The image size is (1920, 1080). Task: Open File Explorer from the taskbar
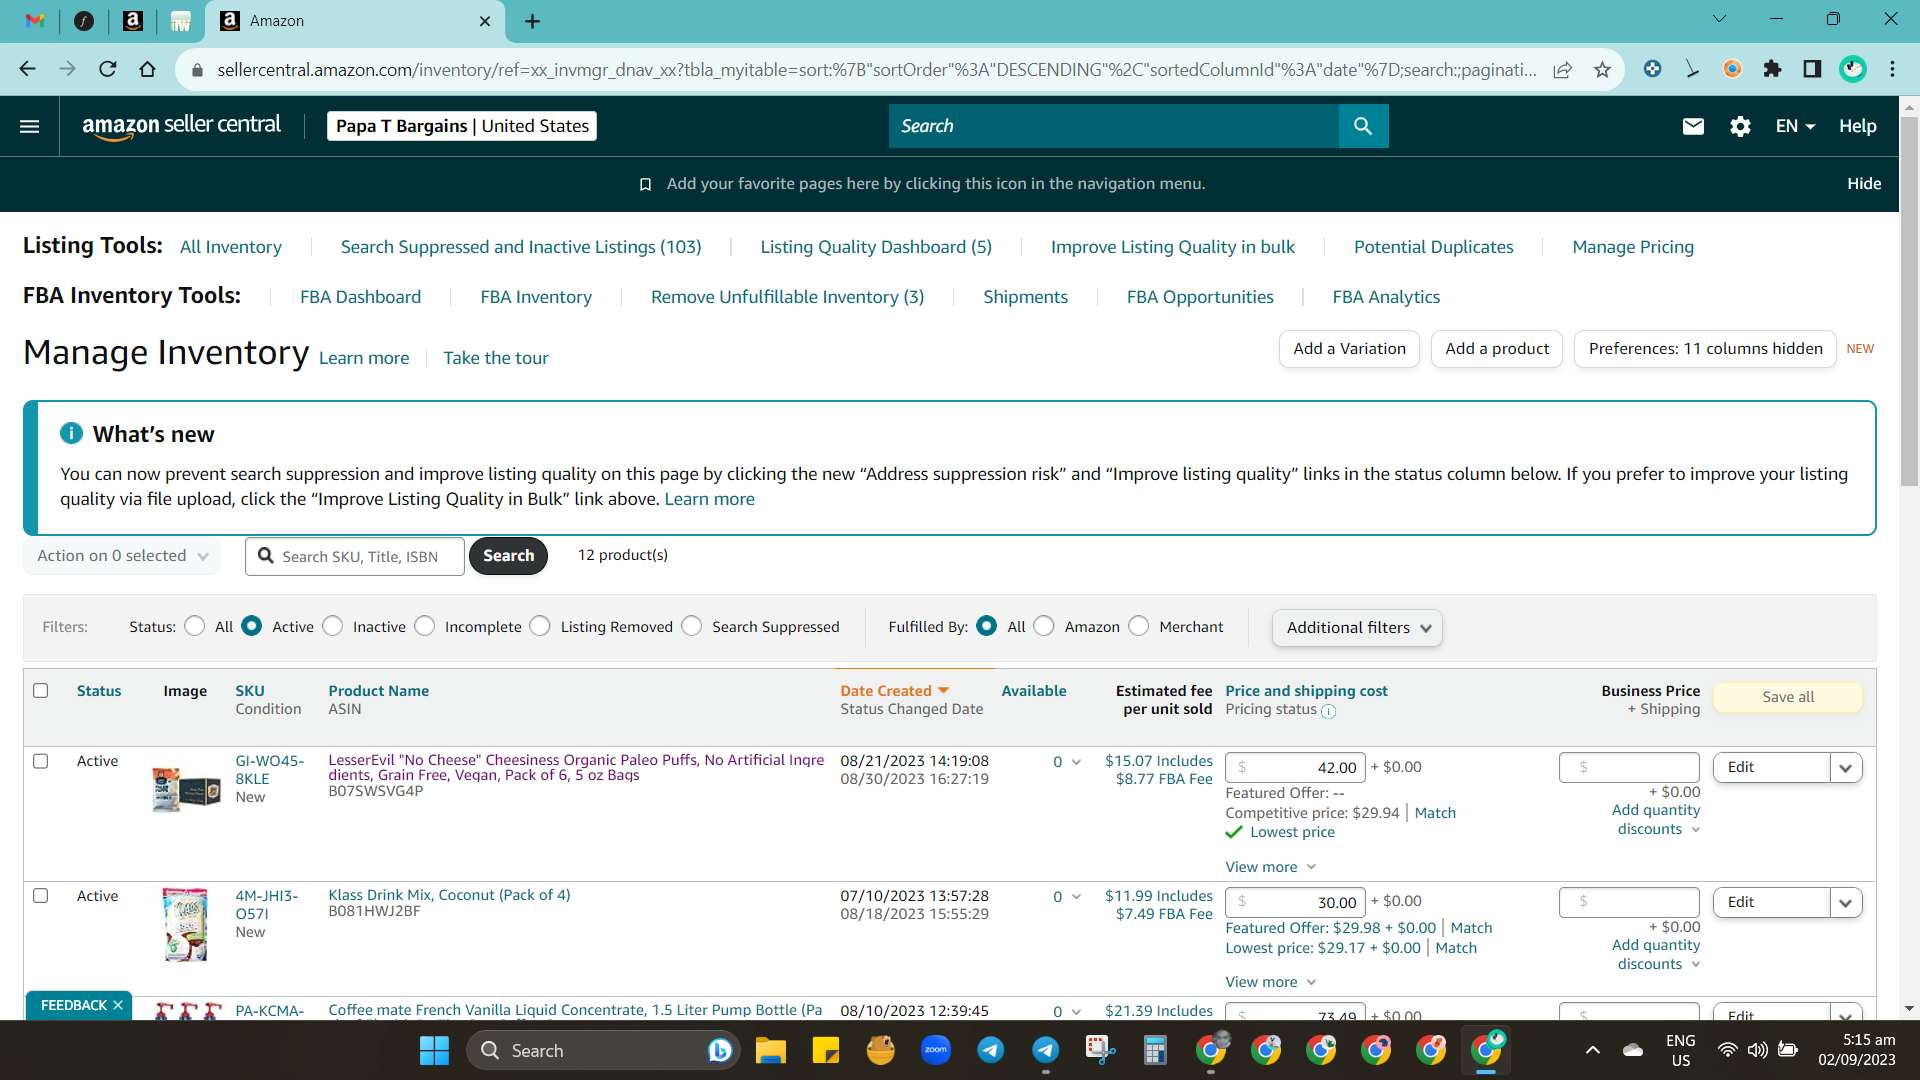[770, 1050]
